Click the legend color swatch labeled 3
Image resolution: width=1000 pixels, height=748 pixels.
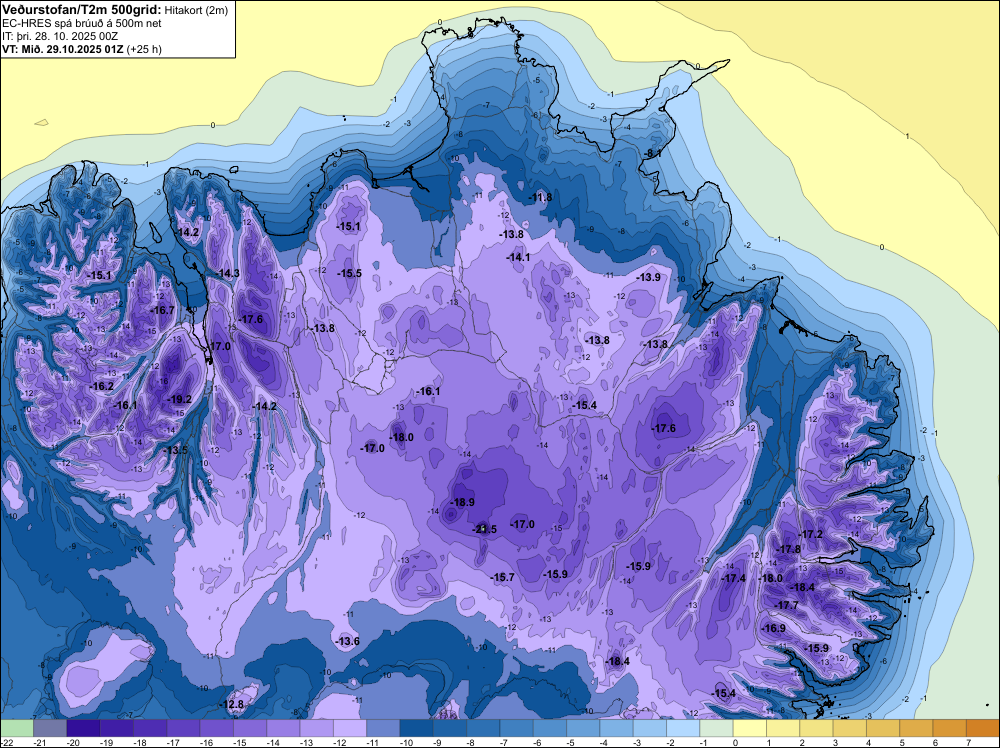pyautogui.click(x=850, y=728)
